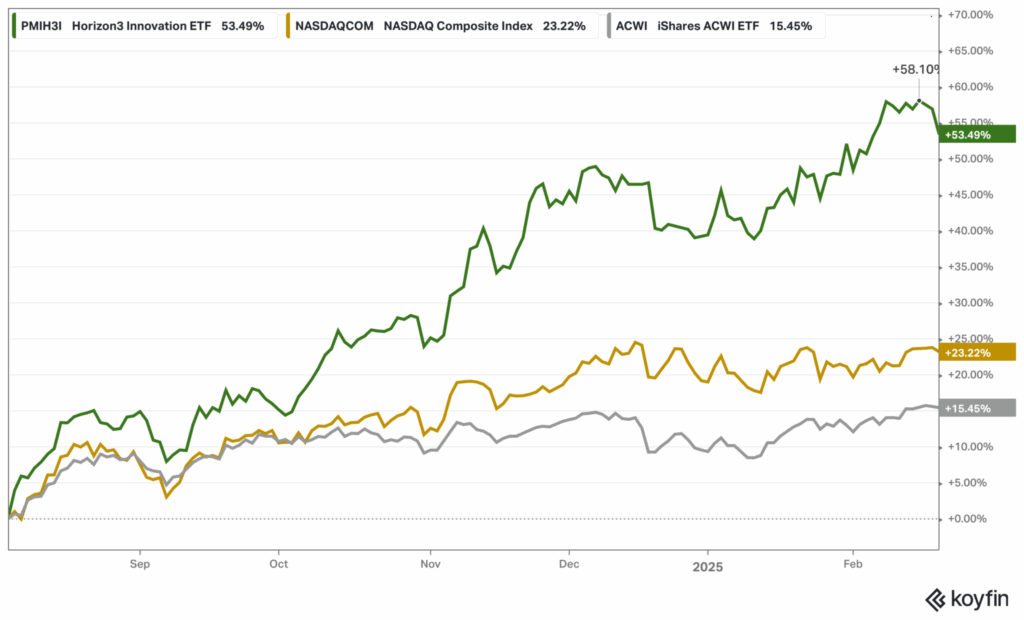Click the +35.00% y-axis label
The height and width of the screenshot is (620, 1024).
click(966, 267)
